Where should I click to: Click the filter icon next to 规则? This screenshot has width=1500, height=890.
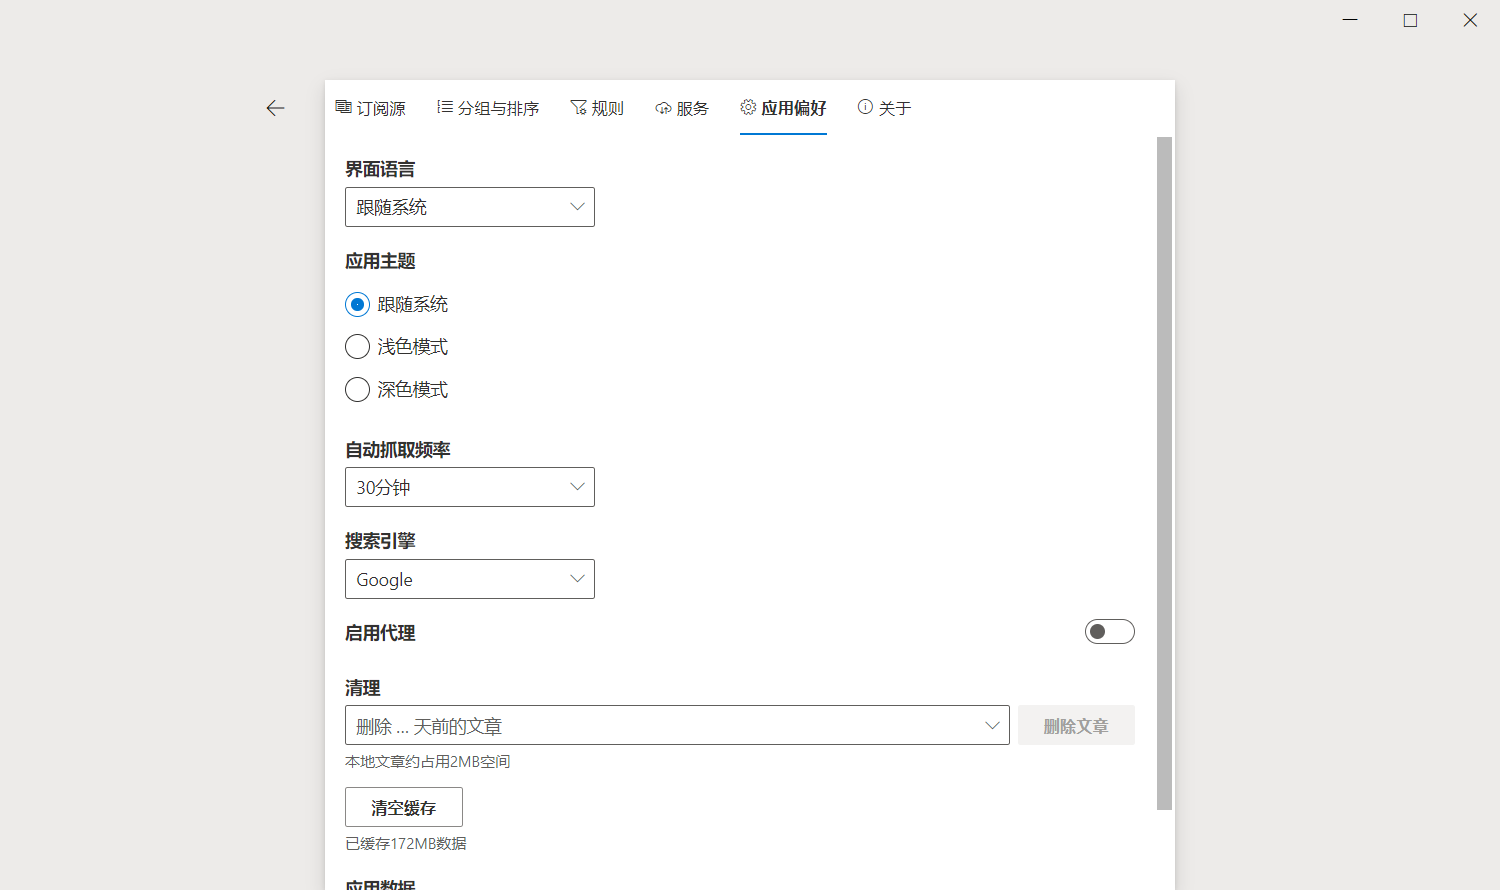578,107
